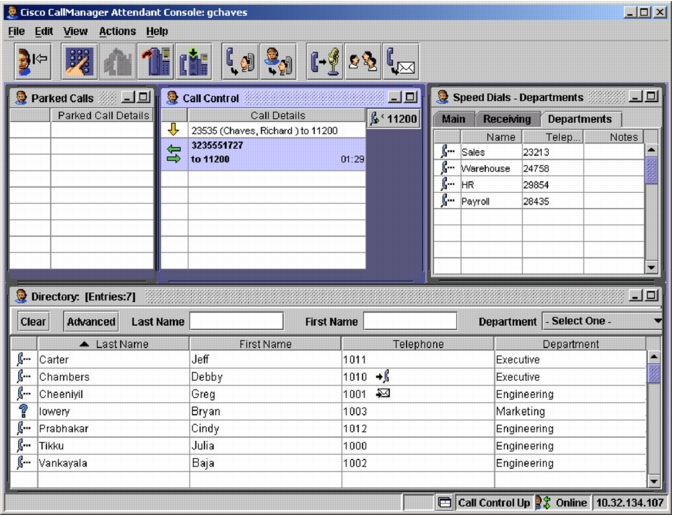
Task: Sort directory by Department column header
Action: coord(570,344)
